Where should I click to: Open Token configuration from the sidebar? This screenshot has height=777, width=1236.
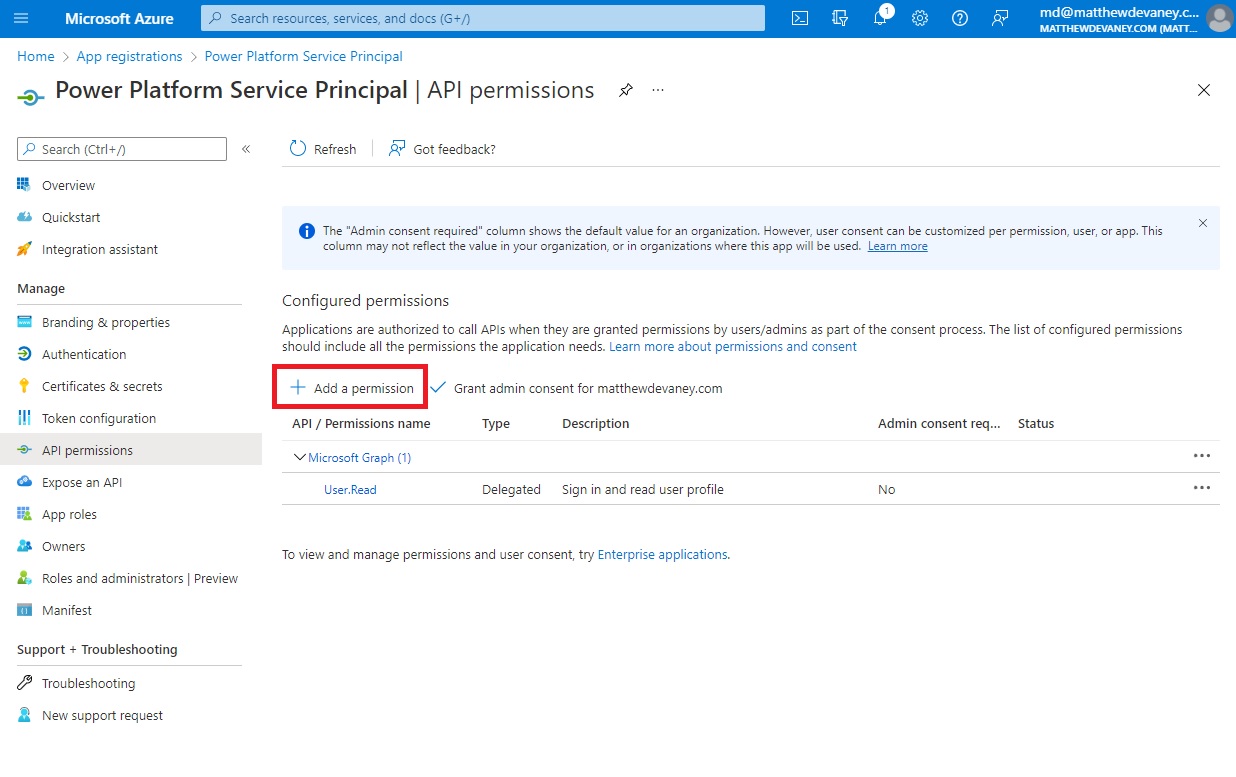(x=96, y=417)
